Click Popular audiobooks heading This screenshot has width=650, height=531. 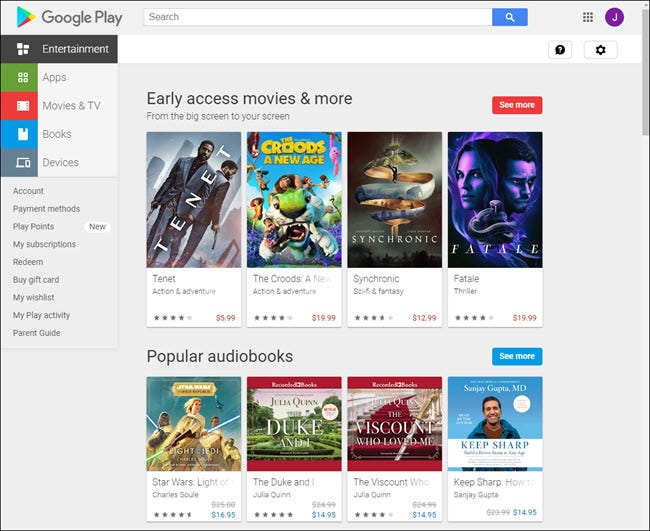220,356
